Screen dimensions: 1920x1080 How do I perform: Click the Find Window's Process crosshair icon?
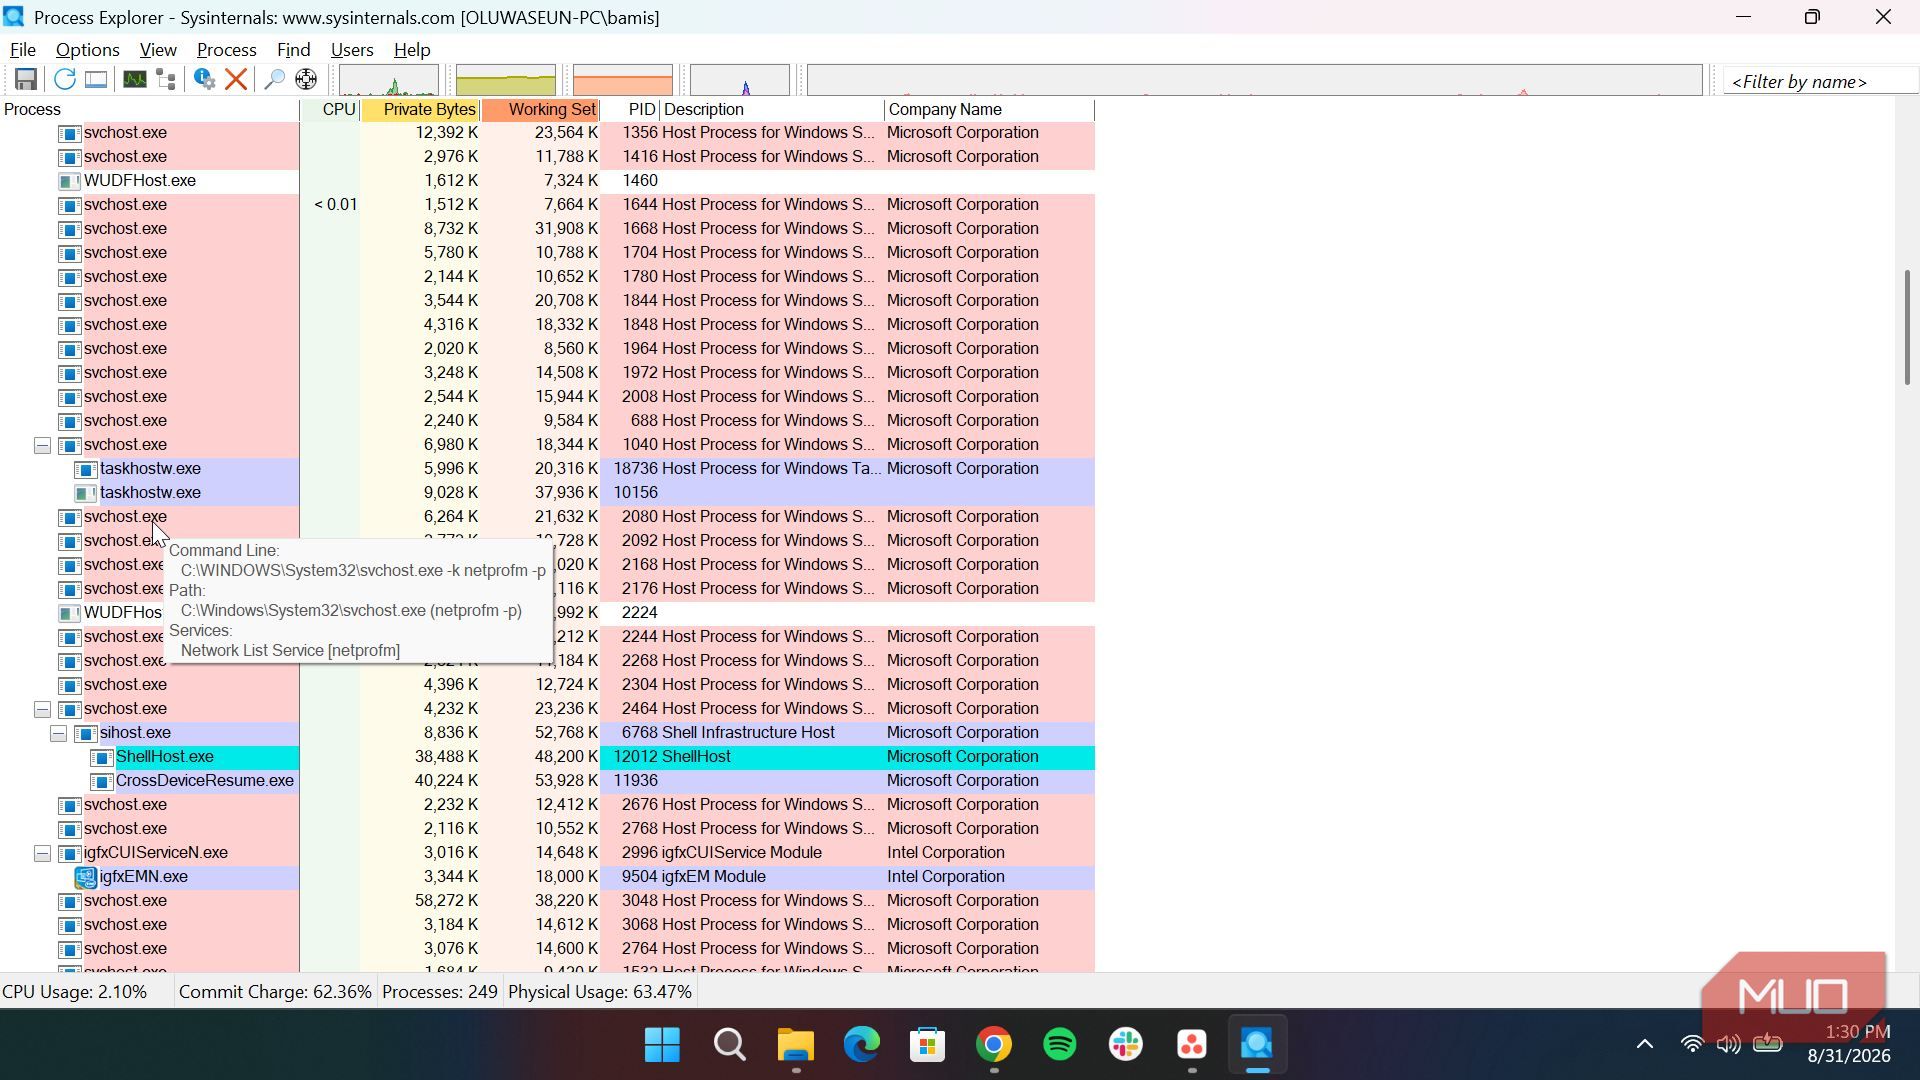(306, 80)
